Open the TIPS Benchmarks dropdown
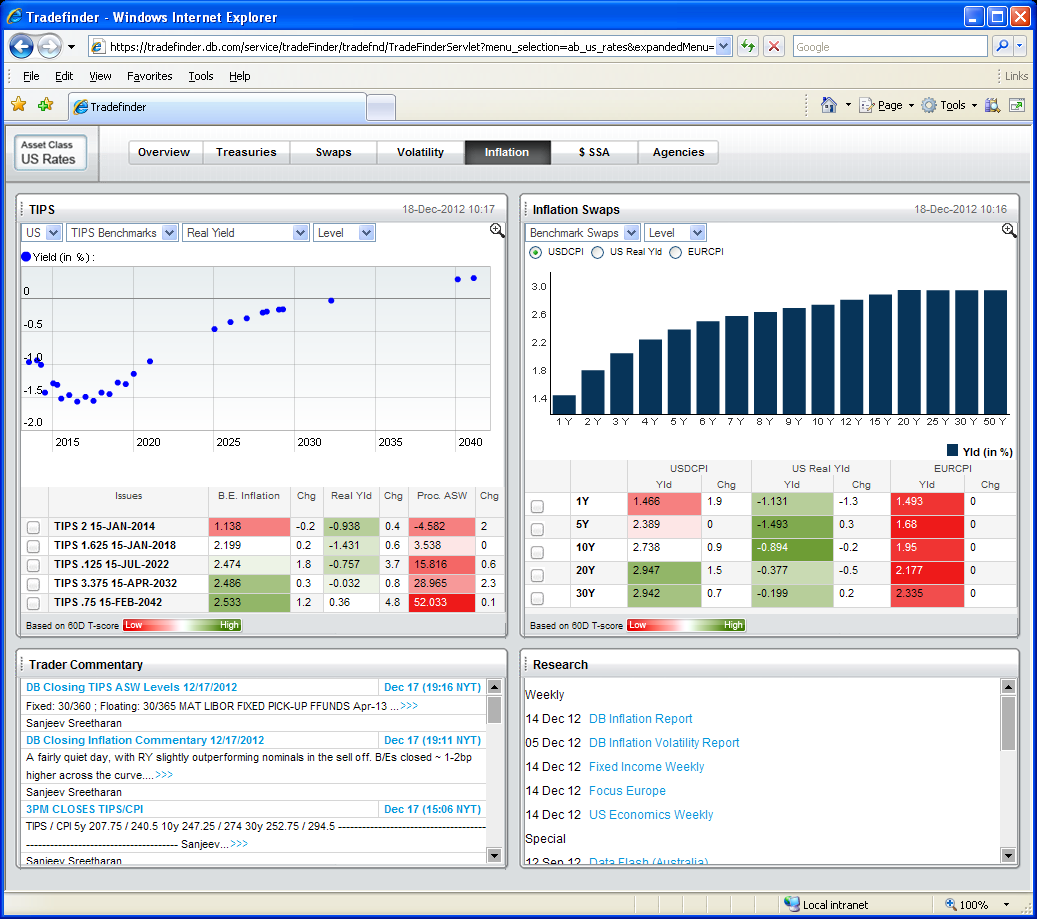 point(122,233)
